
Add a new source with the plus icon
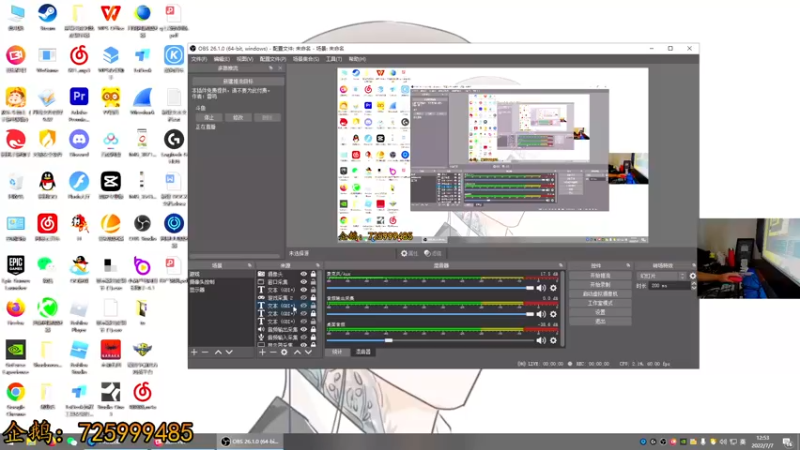tap(262, 352)
